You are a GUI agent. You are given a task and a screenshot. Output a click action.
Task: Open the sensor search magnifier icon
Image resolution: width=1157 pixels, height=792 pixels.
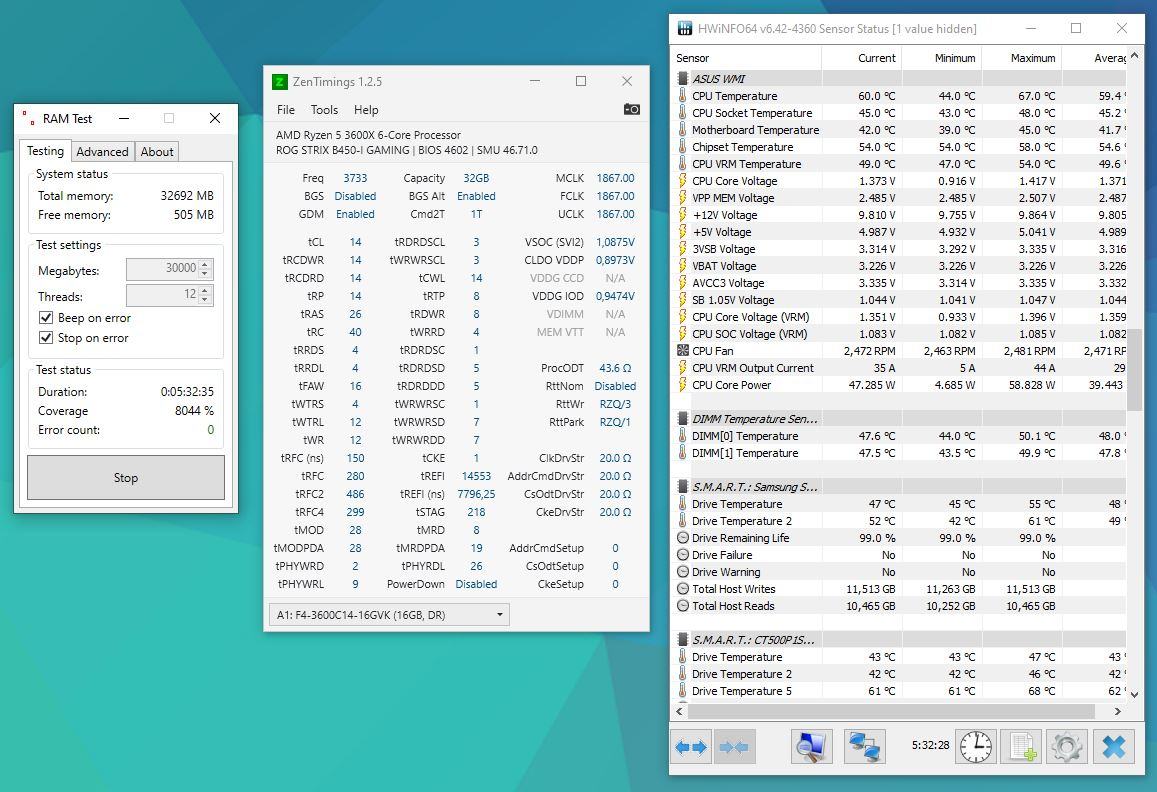(811, 746)
